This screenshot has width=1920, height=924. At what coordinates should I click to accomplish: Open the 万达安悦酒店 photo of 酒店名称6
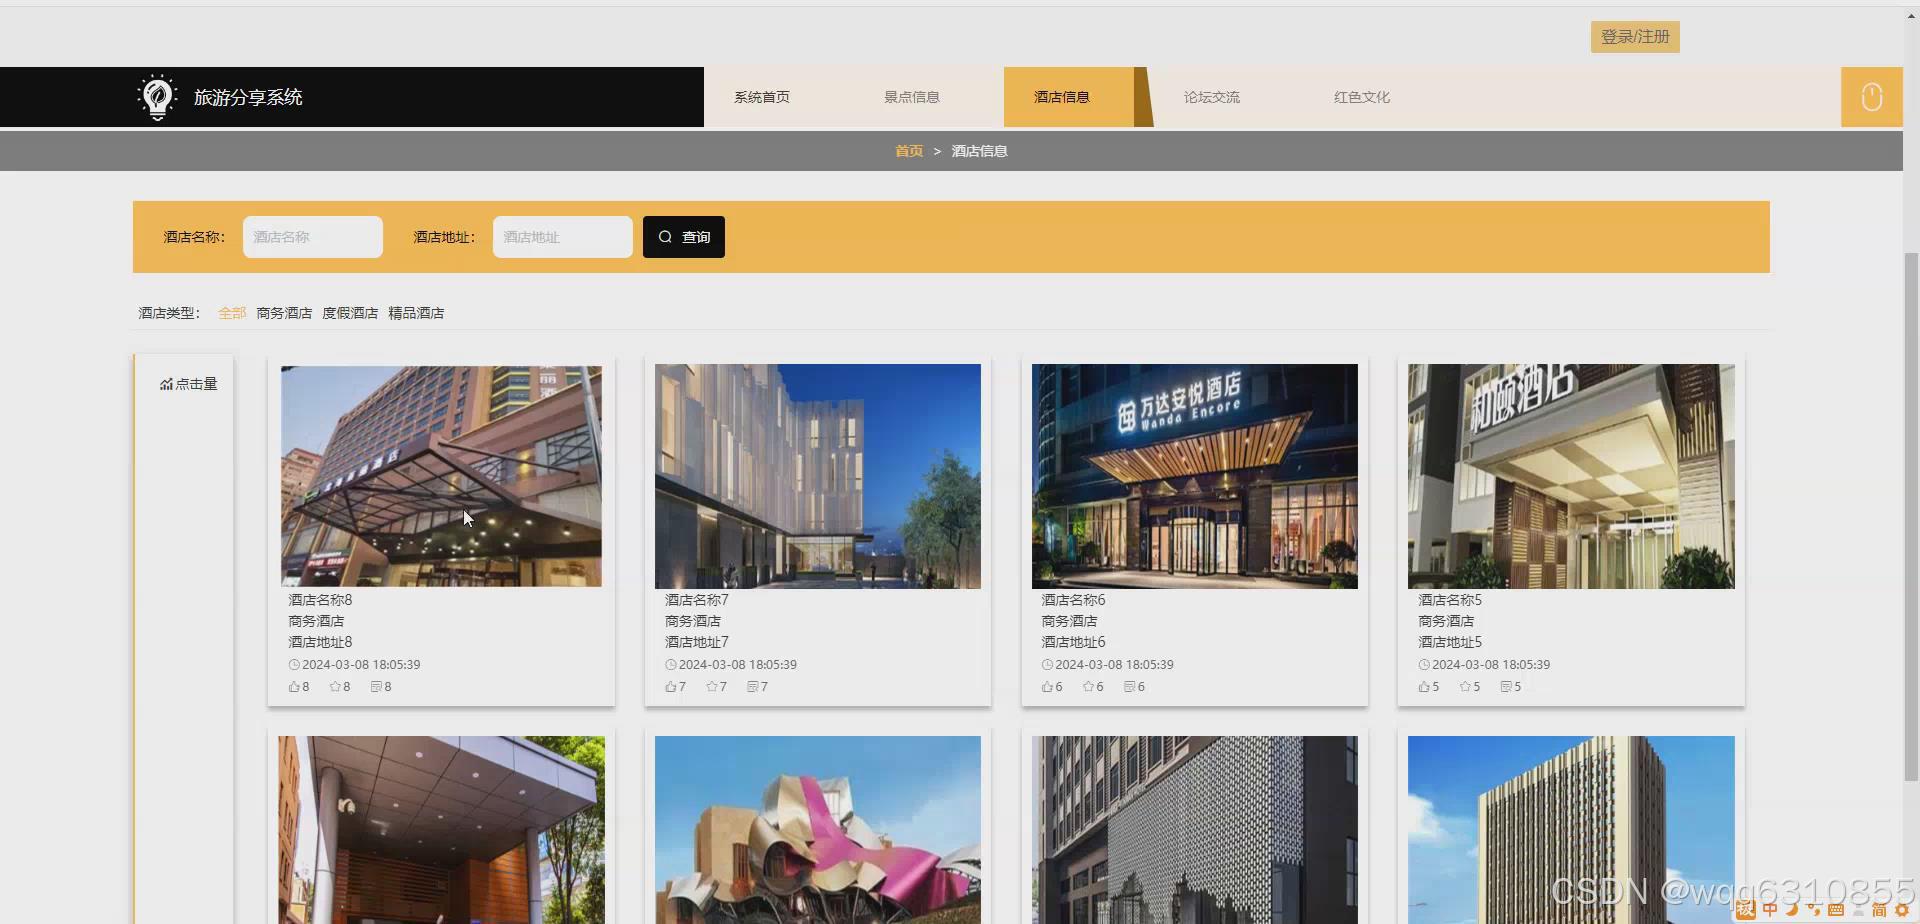point(1195,476)
